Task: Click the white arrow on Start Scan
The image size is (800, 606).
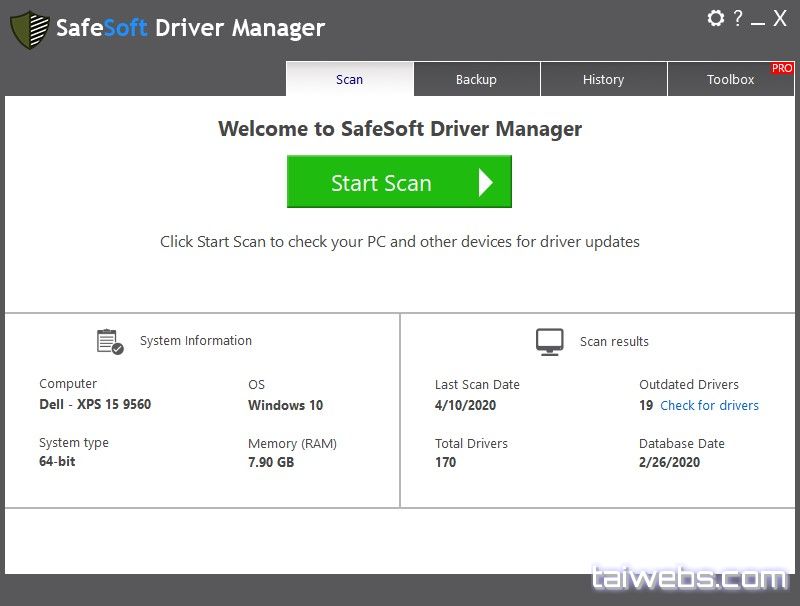Action: point(485,182)
